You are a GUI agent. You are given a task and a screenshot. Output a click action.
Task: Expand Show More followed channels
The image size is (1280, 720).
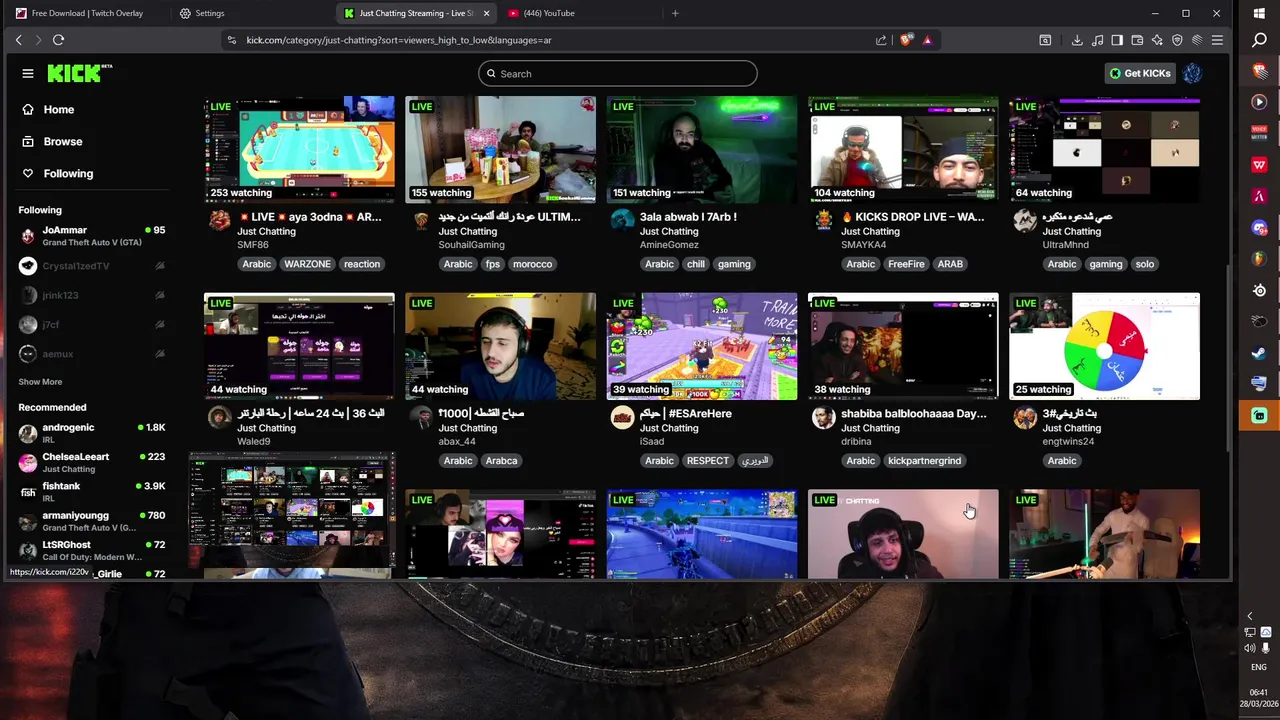[x=40, y=382]
